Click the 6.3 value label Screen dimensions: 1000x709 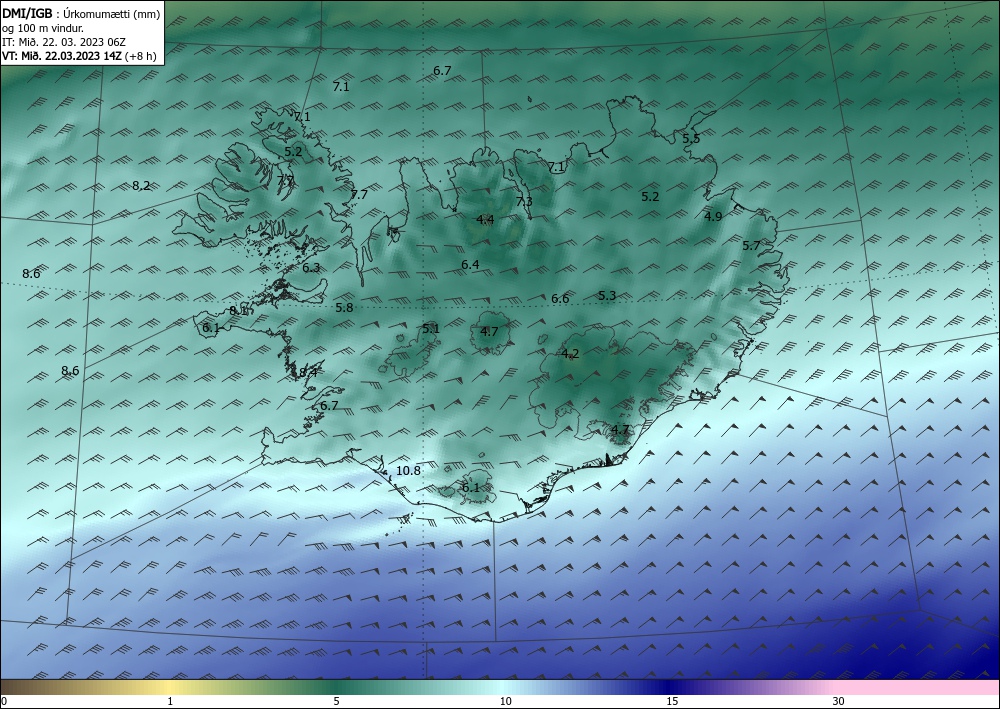311,268
